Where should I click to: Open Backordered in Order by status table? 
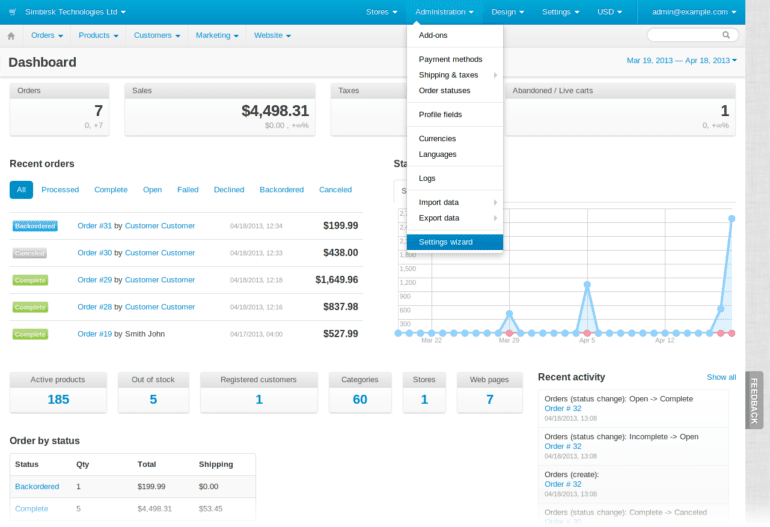coord(37,487)
